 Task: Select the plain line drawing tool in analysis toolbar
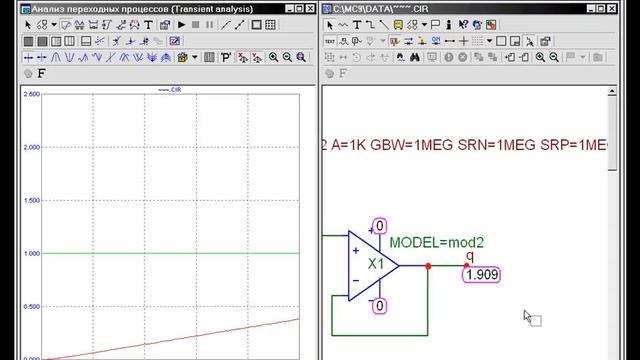coord(225,25)
